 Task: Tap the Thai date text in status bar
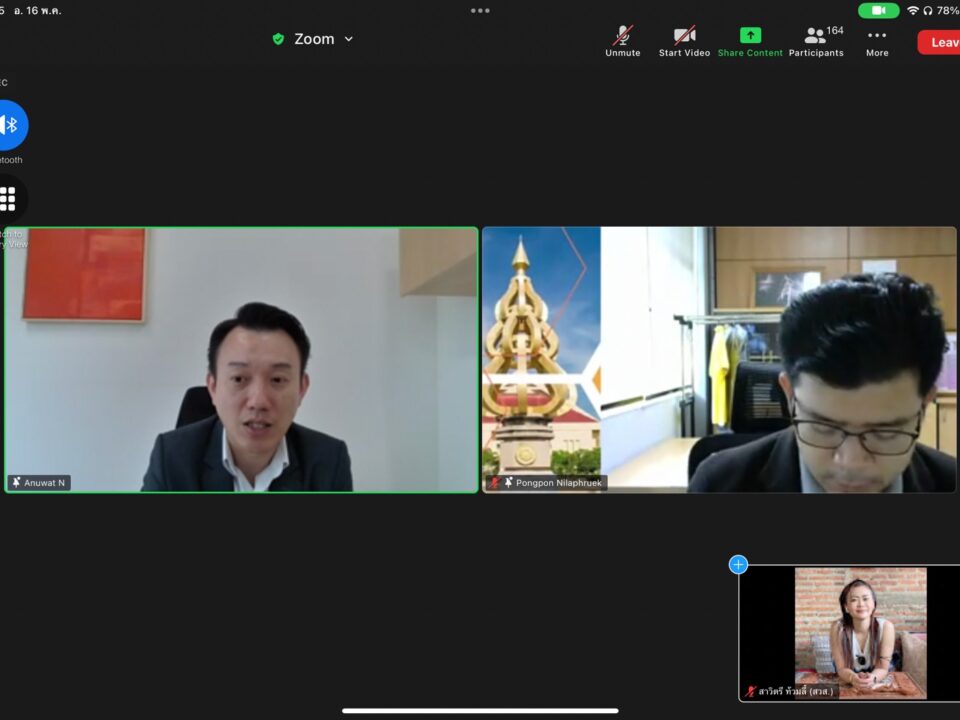coord(37,10)
